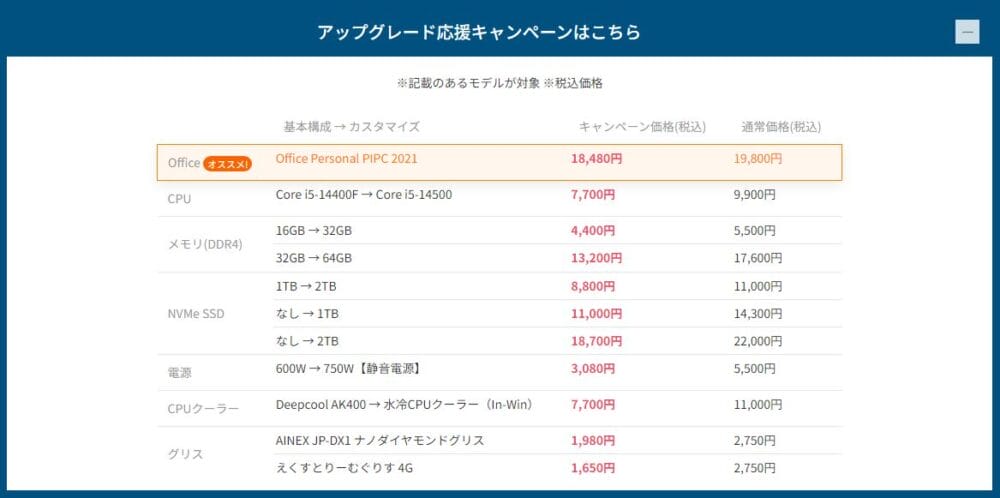The width and height of the screenshot is (1000, 498).
Task: Click the アップグレード応援キャンペーンはこちら header
Action: 479,32
